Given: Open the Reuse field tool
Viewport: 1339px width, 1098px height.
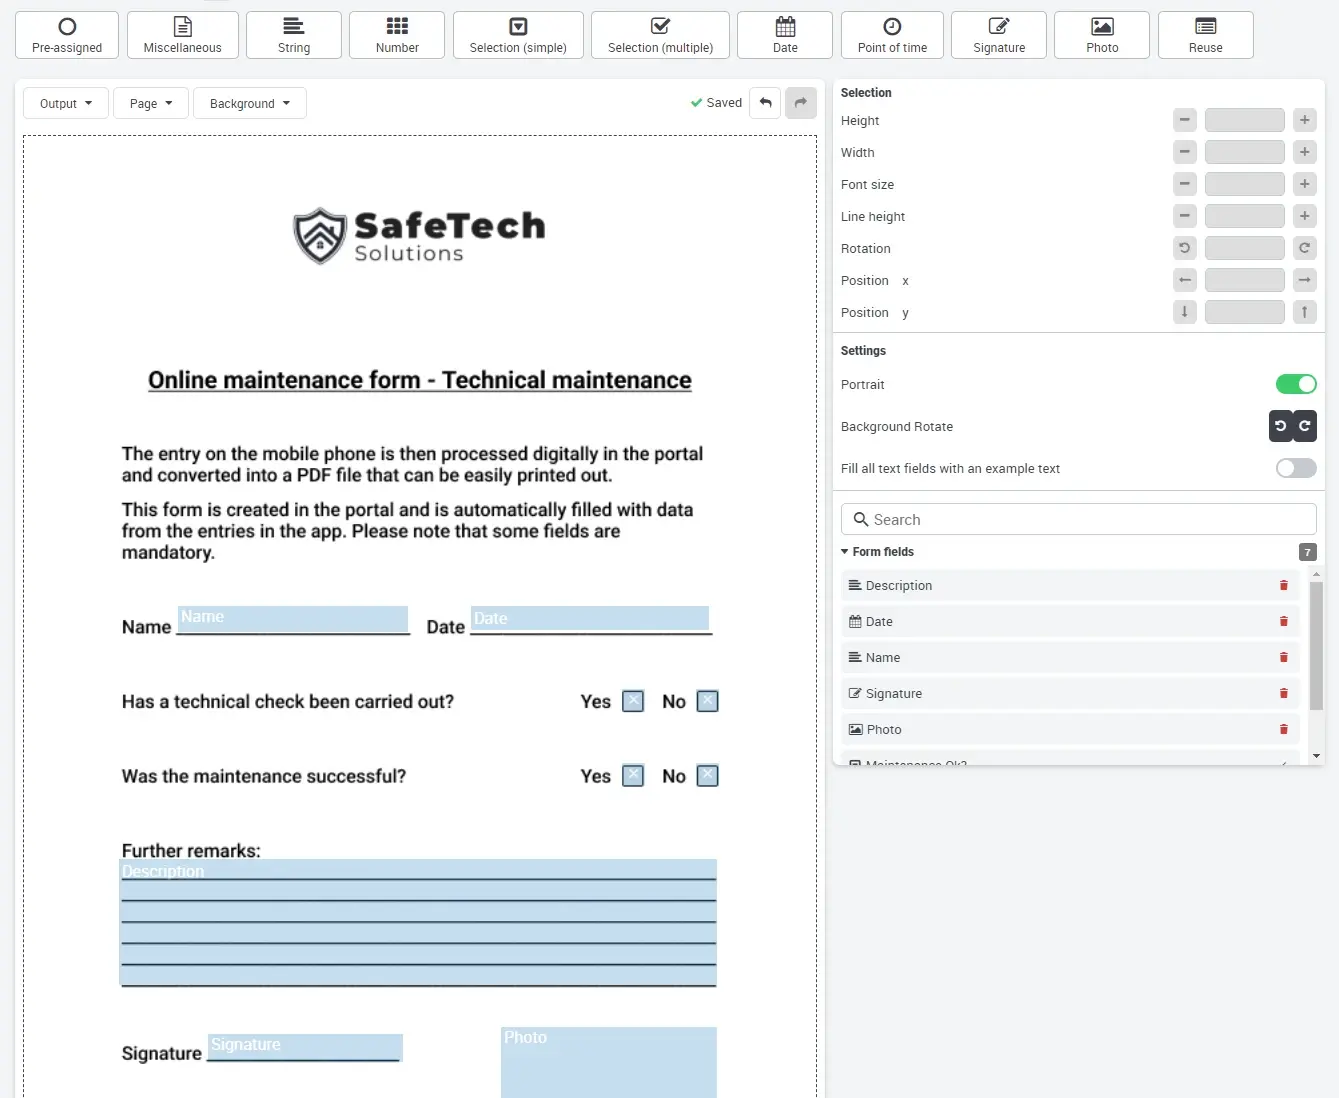Looking at the screenshot, I should [x=1205, y=35].
